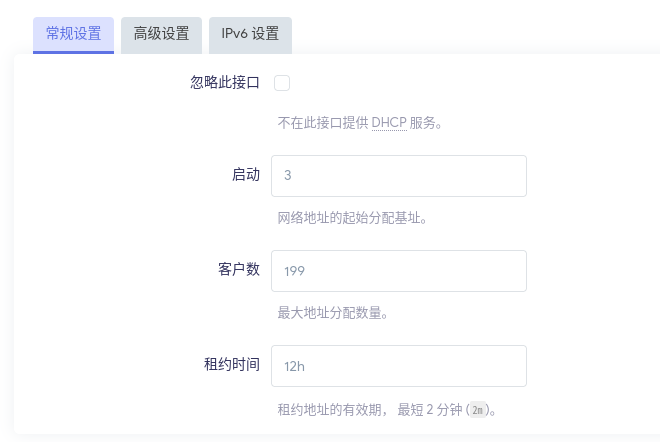
Task: Click the 客户数 field label
Action: [239, 270]
